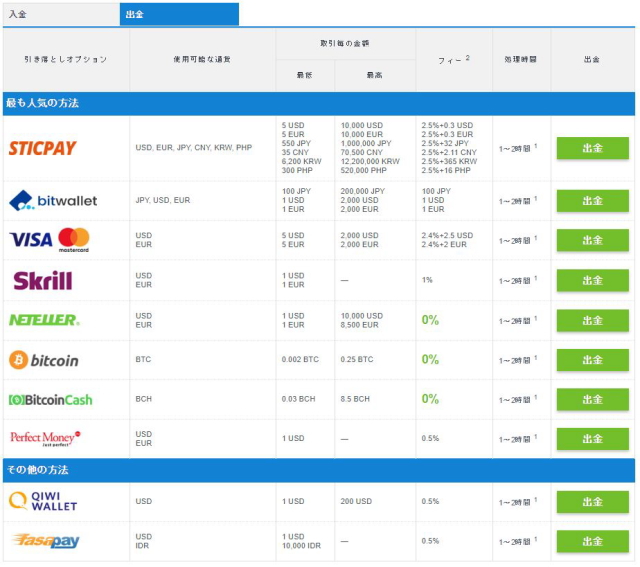Click '200,000 JPY' bitwallet maximum
The image size is (640, 567).
(x=362, y=191)
